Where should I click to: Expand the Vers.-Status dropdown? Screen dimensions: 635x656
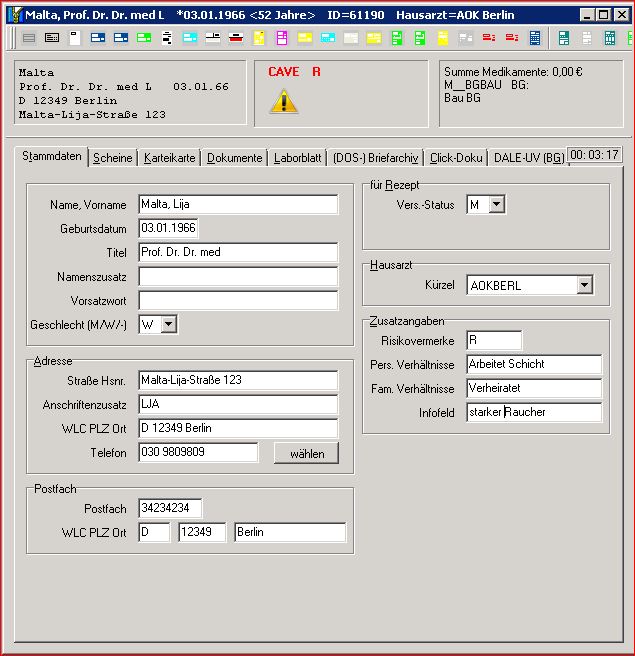pyautogui.click(x=496, y=205)
